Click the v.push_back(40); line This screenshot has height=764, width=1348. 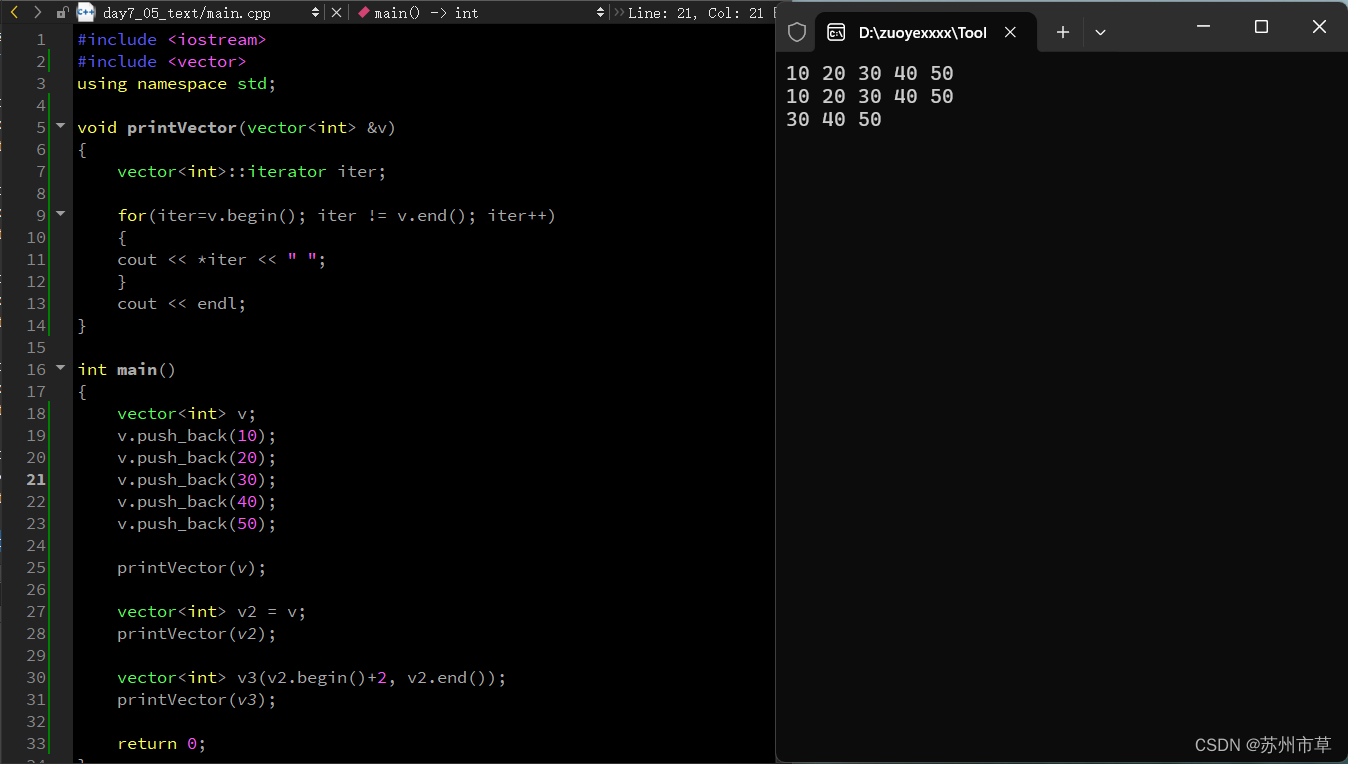coord(196,501)
